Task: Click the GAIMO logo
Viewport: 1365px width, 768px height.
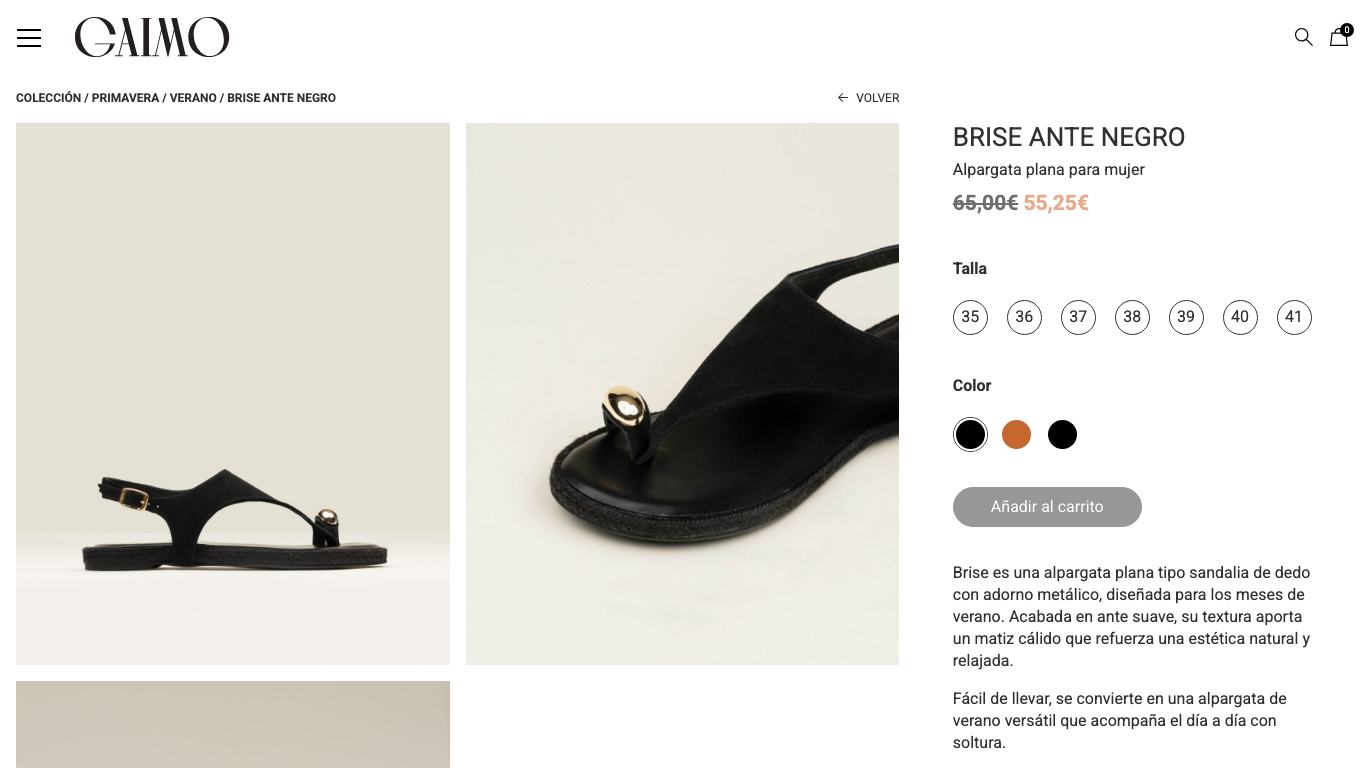Action: 152,37
